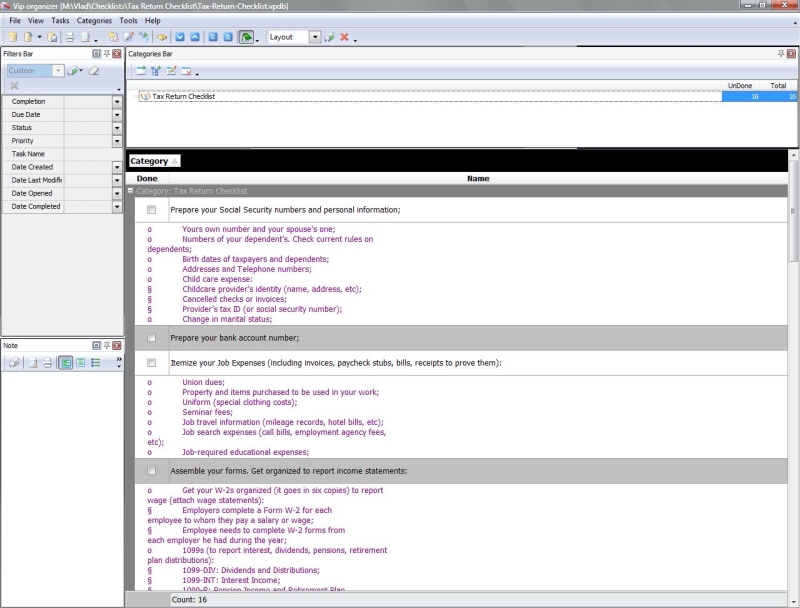Click the Category grouping header button
The height and width of the screenshot is (608, 800).
pyautogui.click(x=154, y=161)
